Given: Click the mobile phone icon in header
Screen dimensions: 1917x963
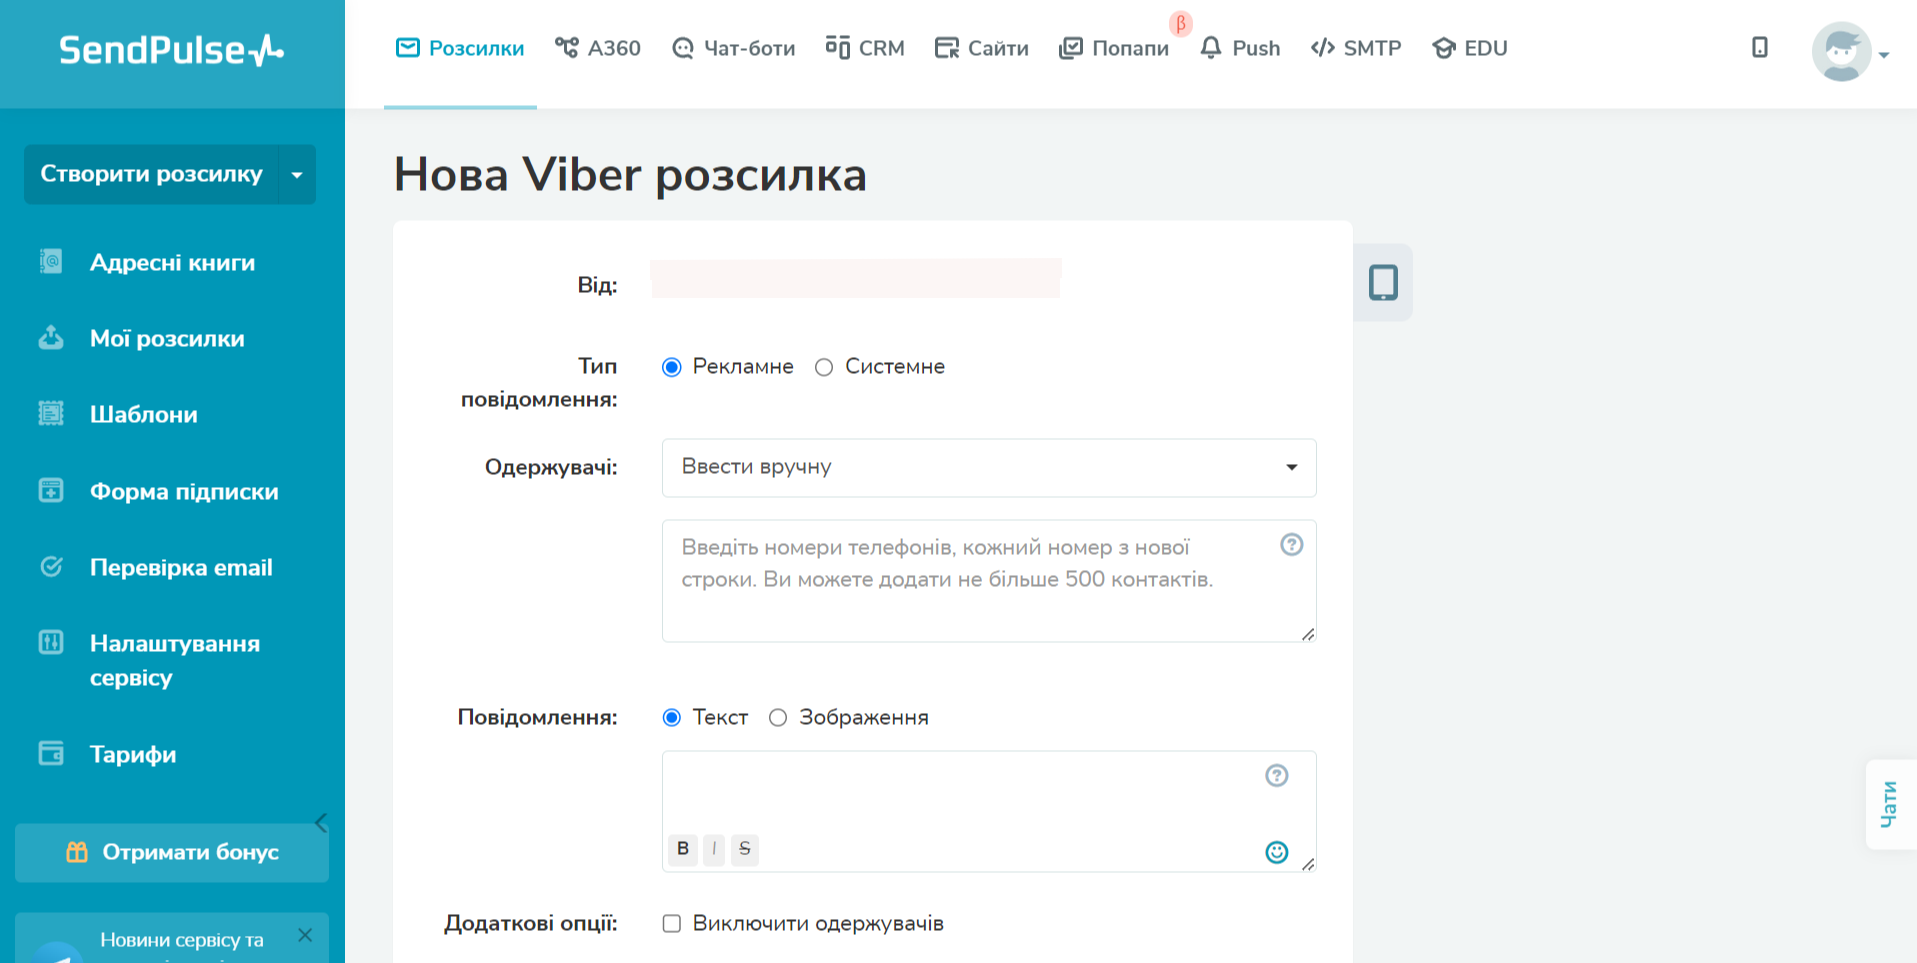Looking at the screenshot, I should pos(1760,47).
